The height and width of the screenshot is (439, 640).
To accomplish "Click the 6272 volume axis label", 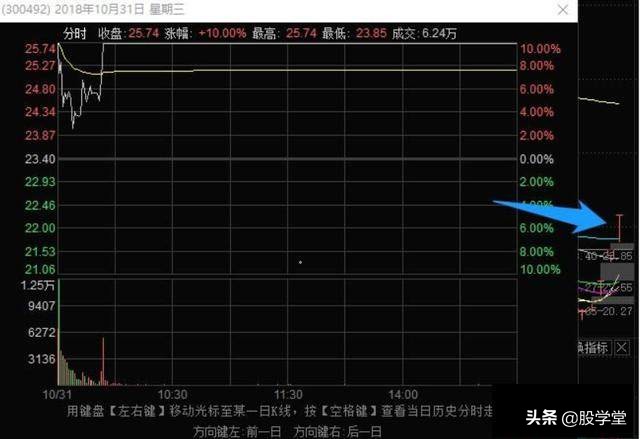I will coord(41,333).
